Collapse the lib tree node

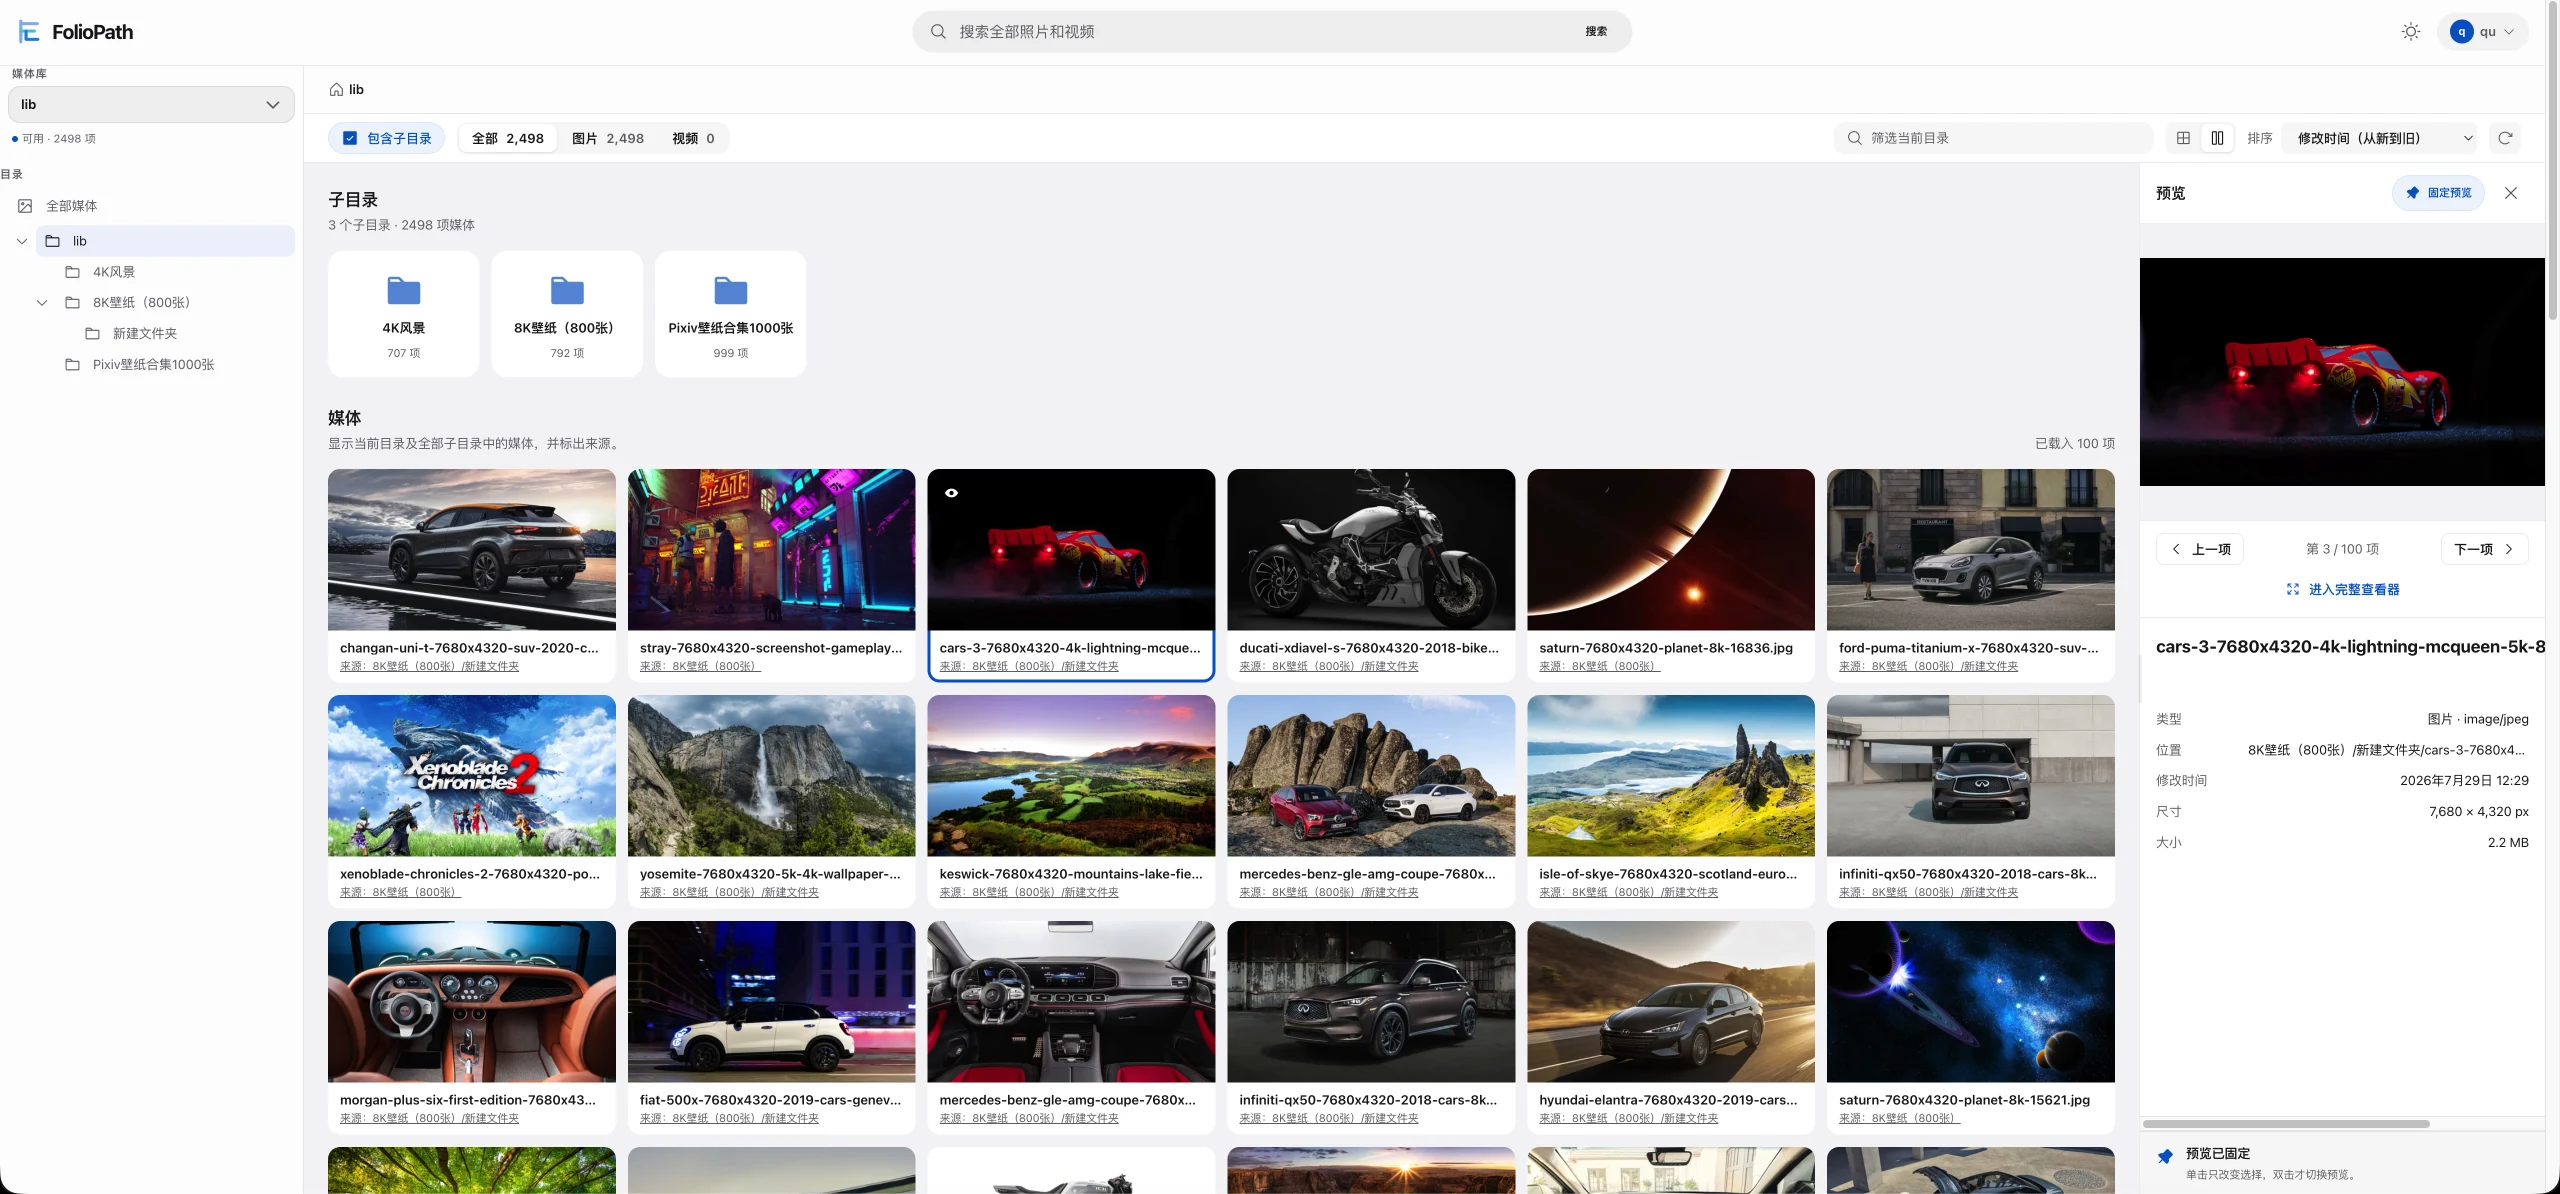coord(22,241)
